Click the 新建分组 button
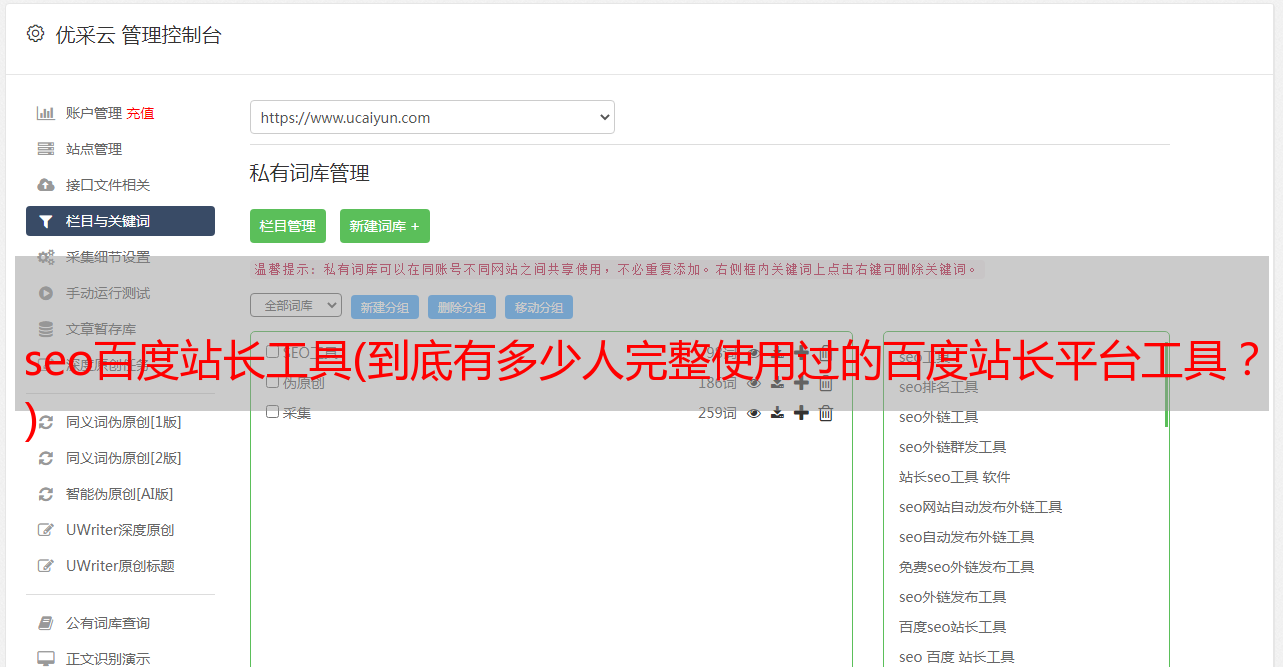Screen dimensions: 1283x667 click(385, 307)
